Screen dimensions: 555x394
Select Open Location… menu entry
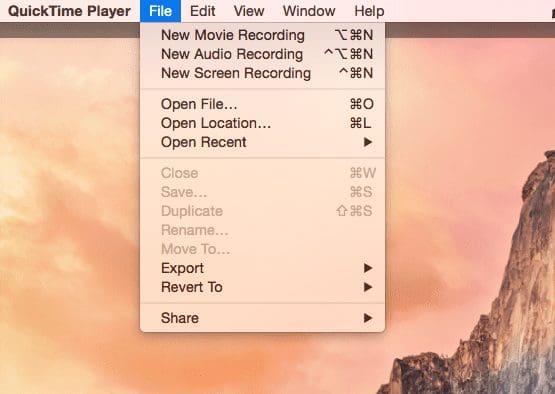coord(263,123)
